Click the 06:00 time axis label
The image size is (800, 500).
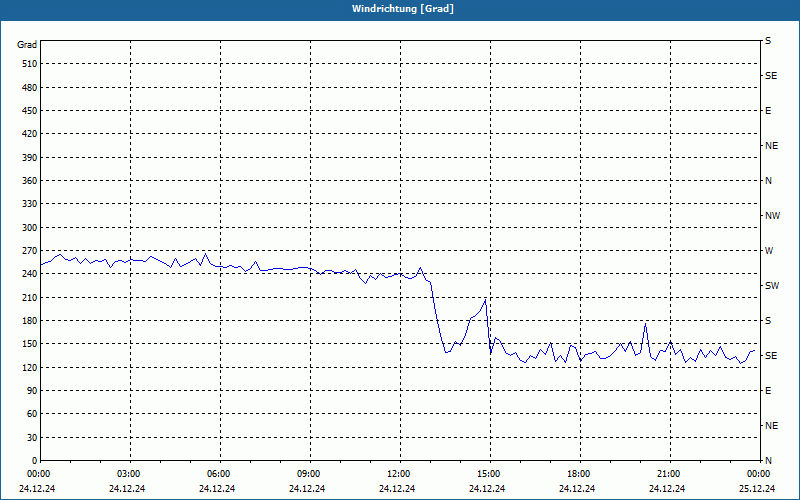(218, 474)
